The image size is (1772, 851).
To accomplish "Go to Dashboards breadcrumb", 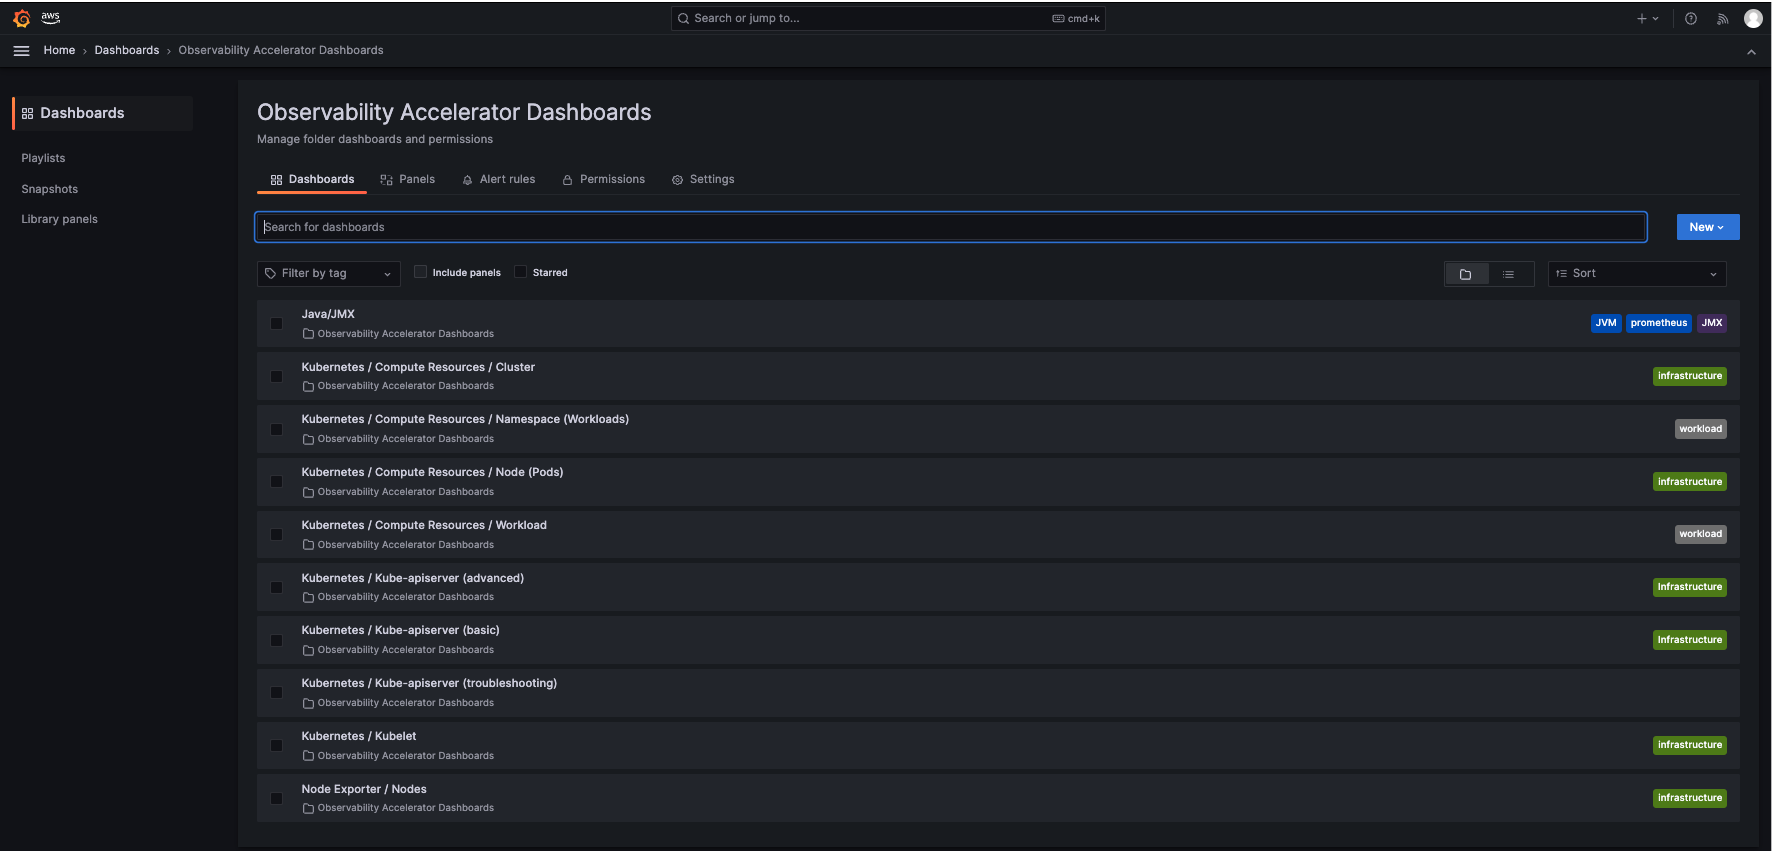I will [127, 50].
